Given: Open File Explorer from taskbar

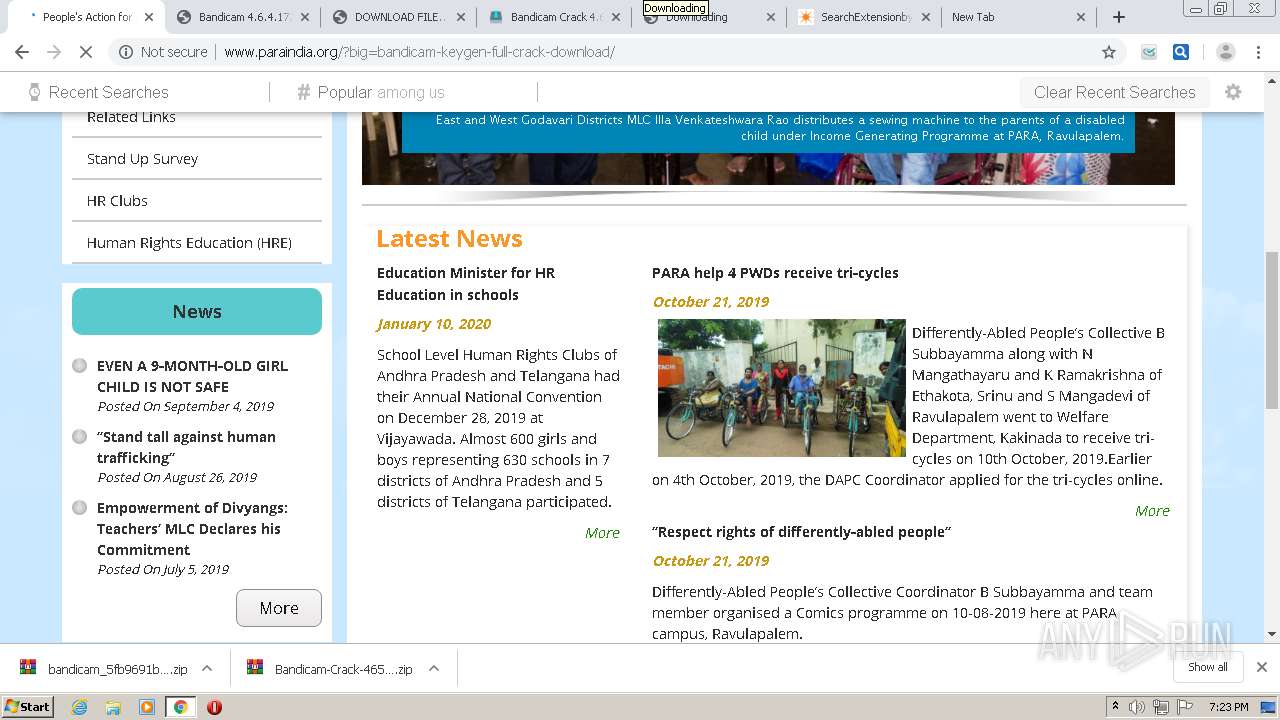Looking at the screenshot, I should [113, 707].
